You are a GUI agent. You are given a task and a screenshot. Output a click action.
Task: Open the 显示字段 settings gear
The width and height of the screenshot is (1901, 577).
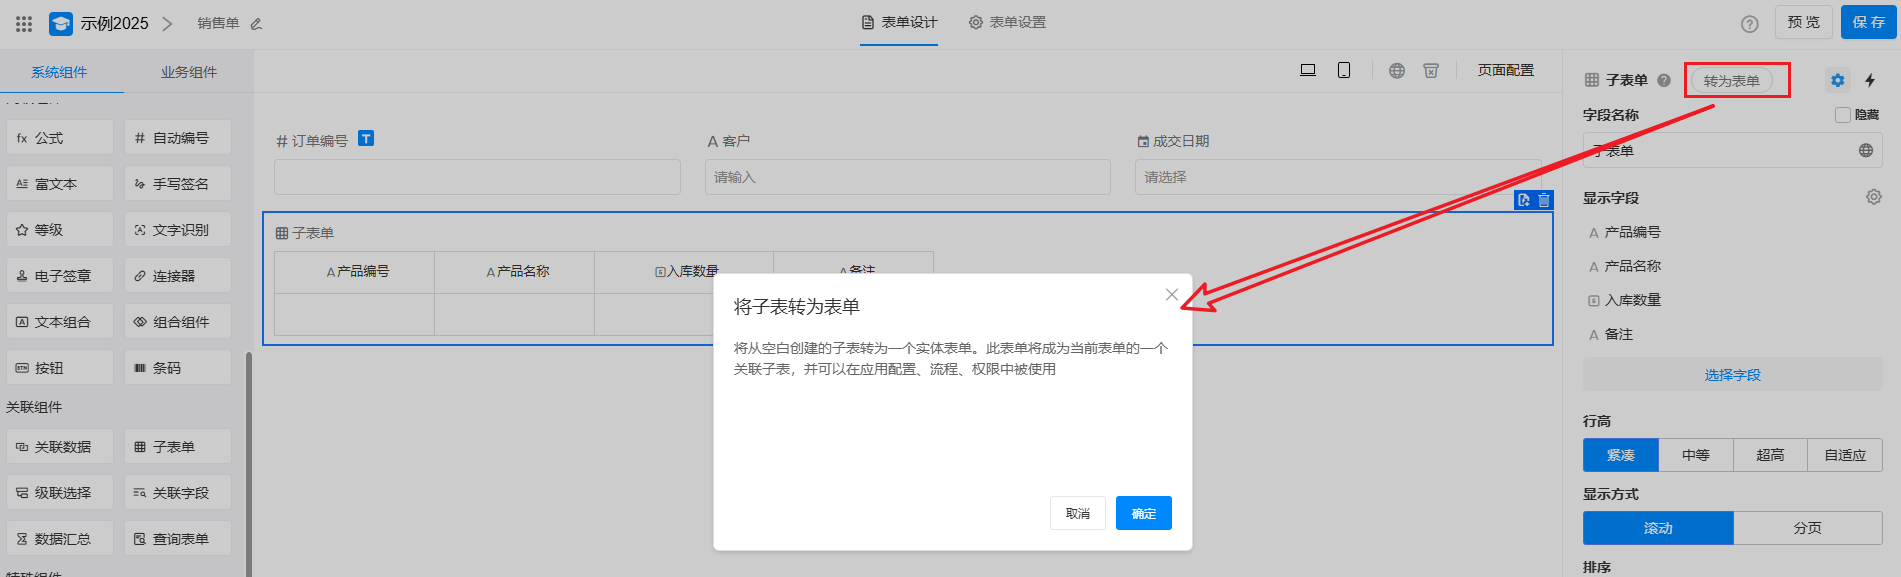(1873, 197)
